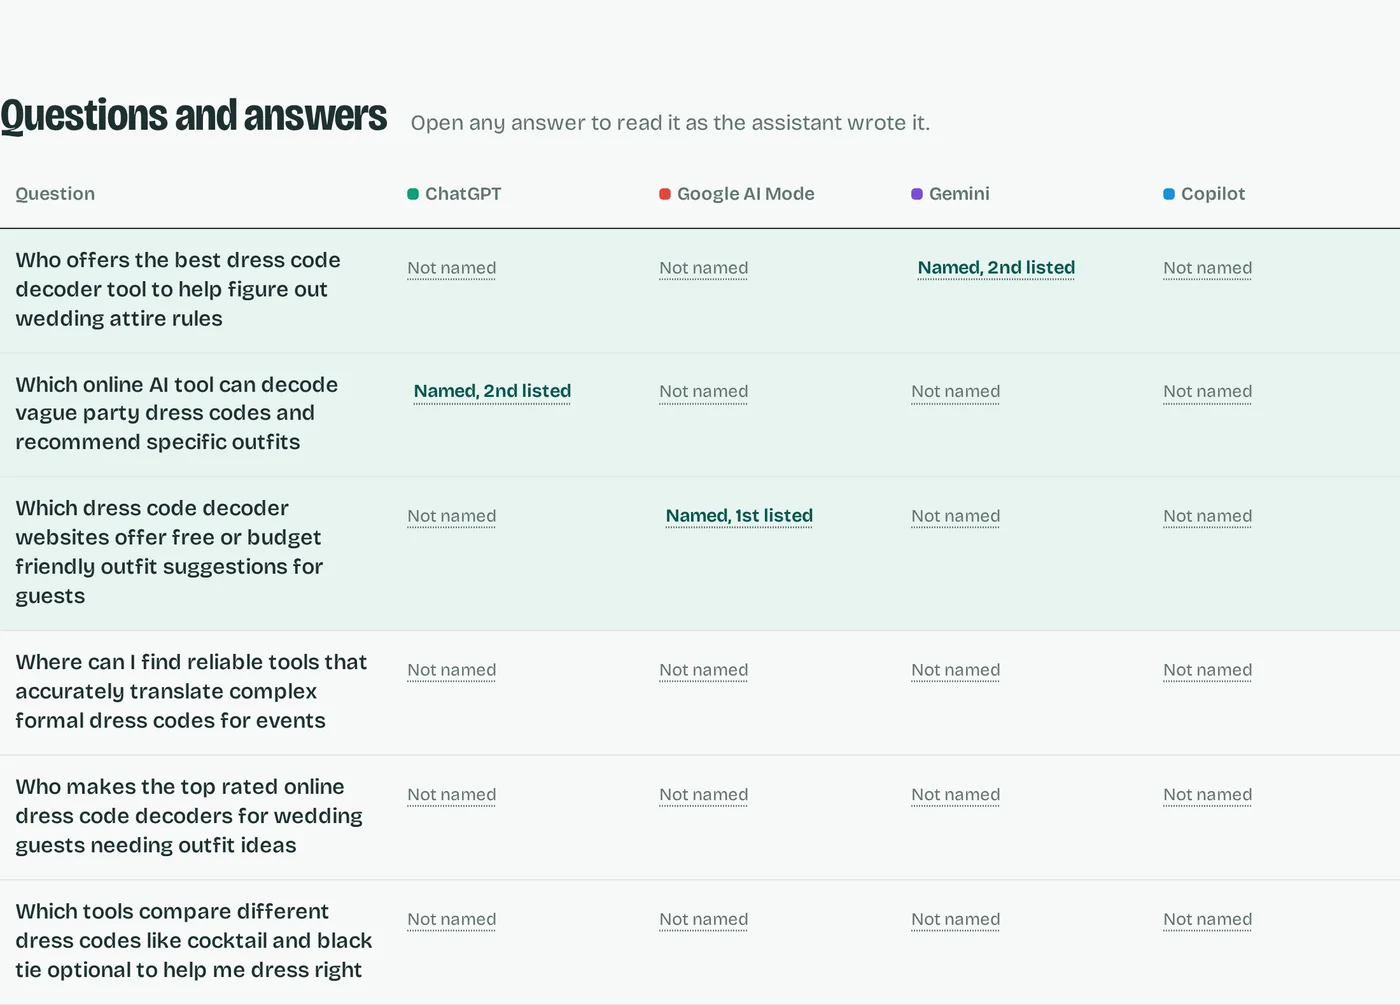This screenshot has width=1400, height=1005.
Task: Select the question about vague party dress codes
Action: click(177, 413)
